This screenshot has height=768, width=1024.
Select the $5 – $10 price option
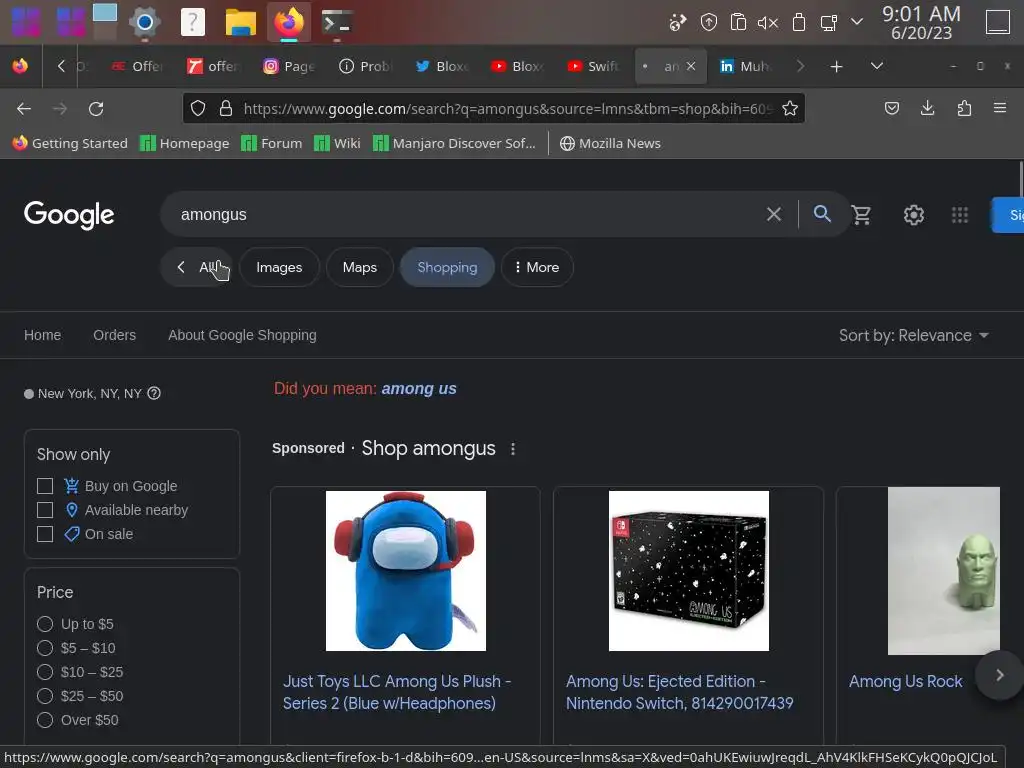coord(45,648)
